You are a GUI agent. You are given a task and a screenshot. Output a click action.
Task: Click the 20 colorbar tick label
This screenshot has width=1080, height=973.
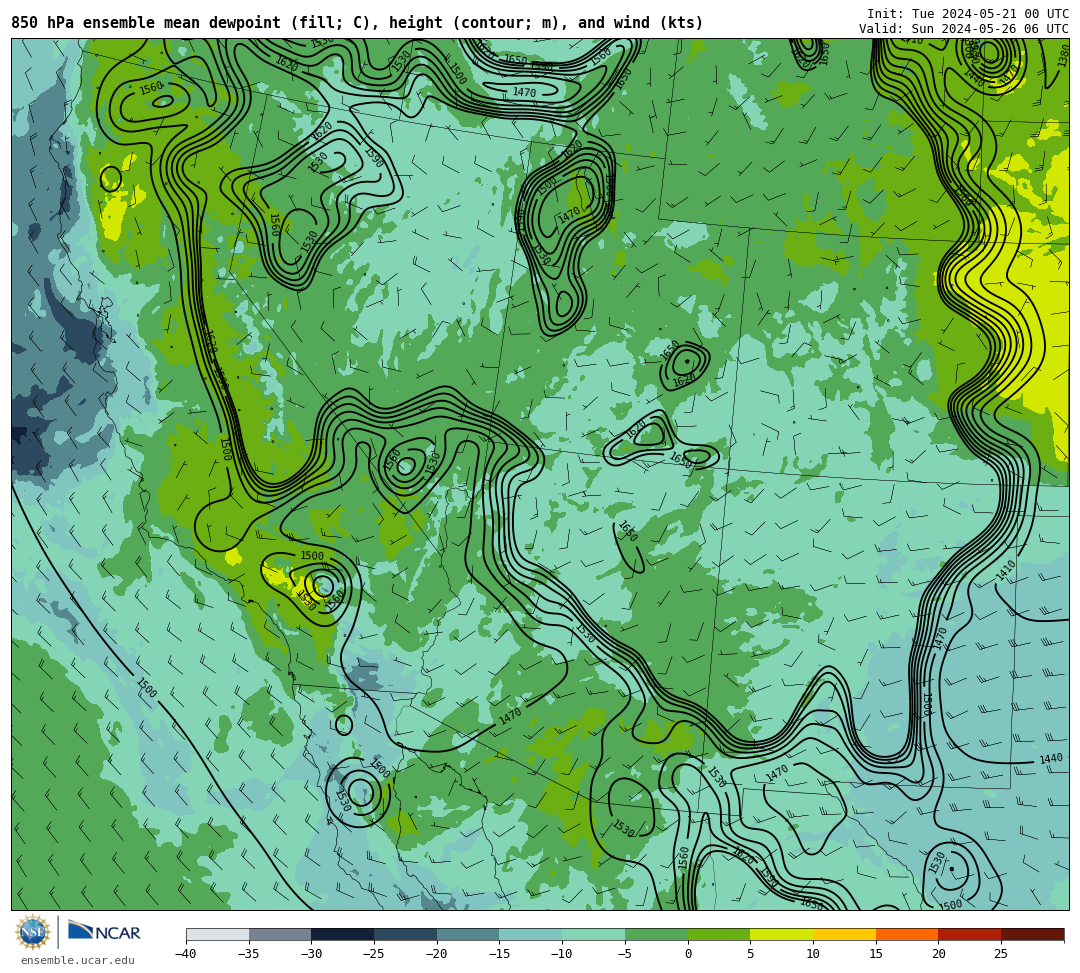tap(938, 954)
